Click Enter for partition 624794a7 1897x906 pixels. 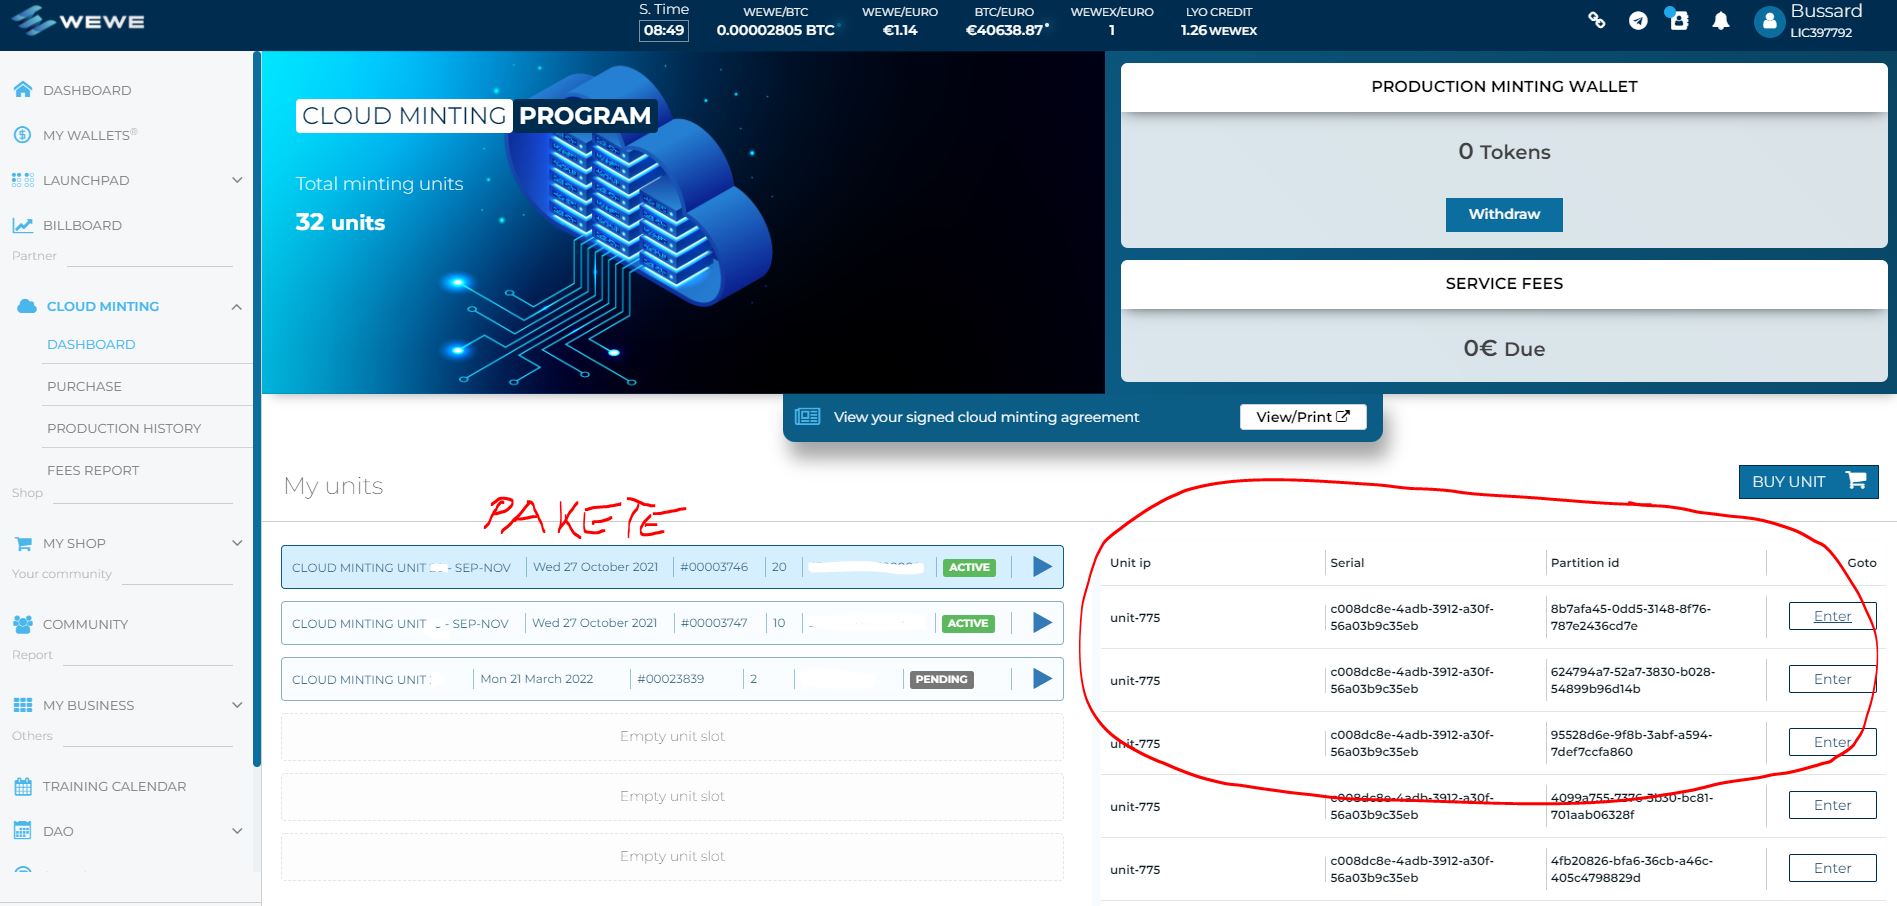[x=1832, y=679]
